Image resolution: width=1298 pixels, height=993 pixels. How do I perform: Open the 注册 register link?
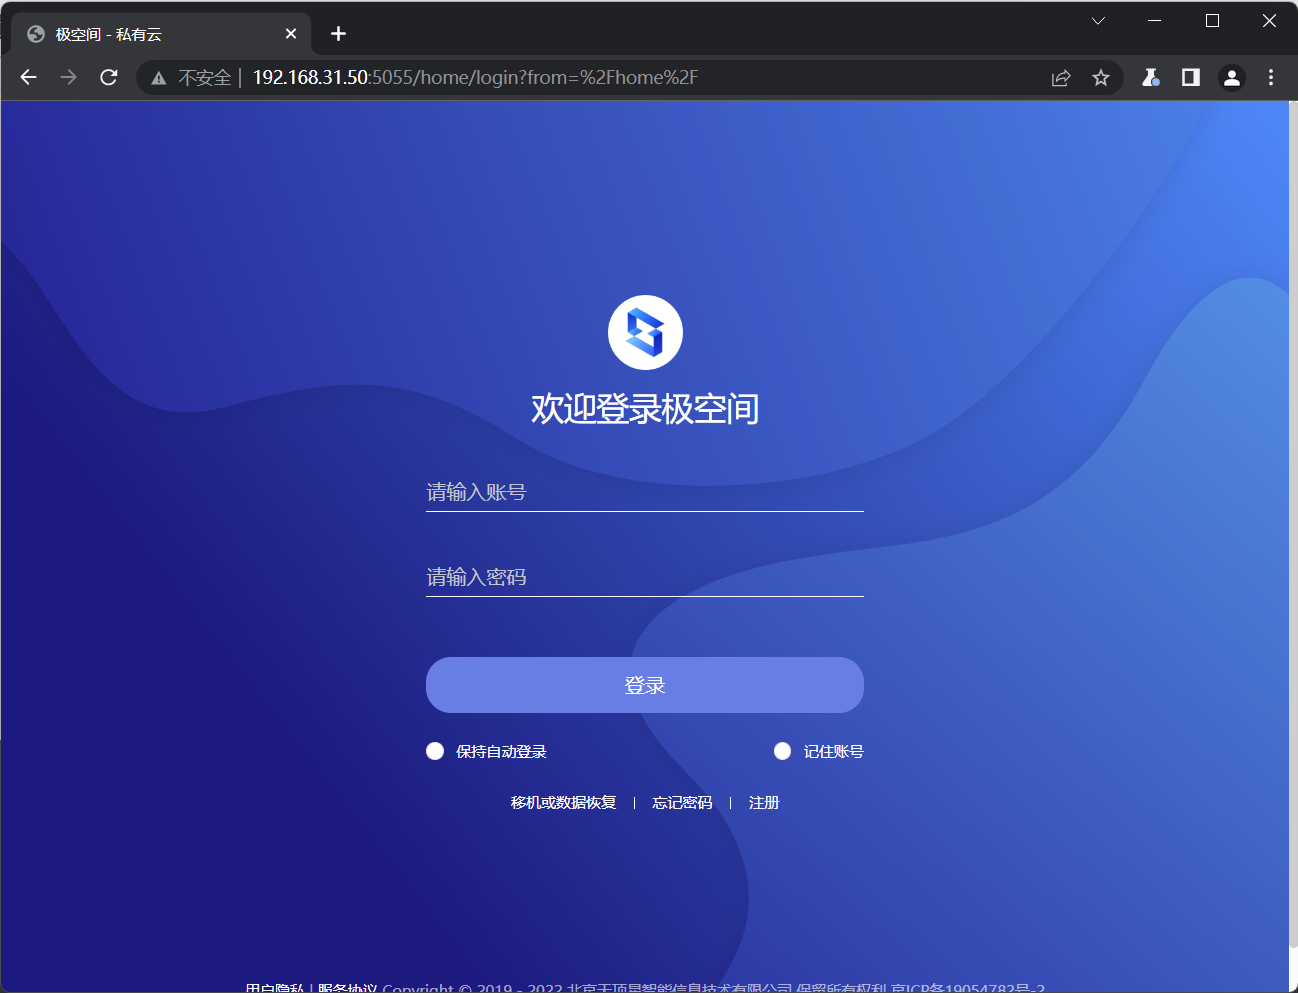pos(764,803)
